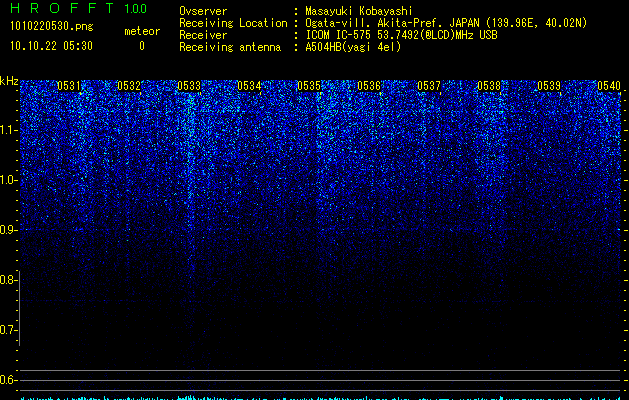This screenshot has width=629, height=400.
Task: Click the kHz axis unit label
Action: [9, 81]
